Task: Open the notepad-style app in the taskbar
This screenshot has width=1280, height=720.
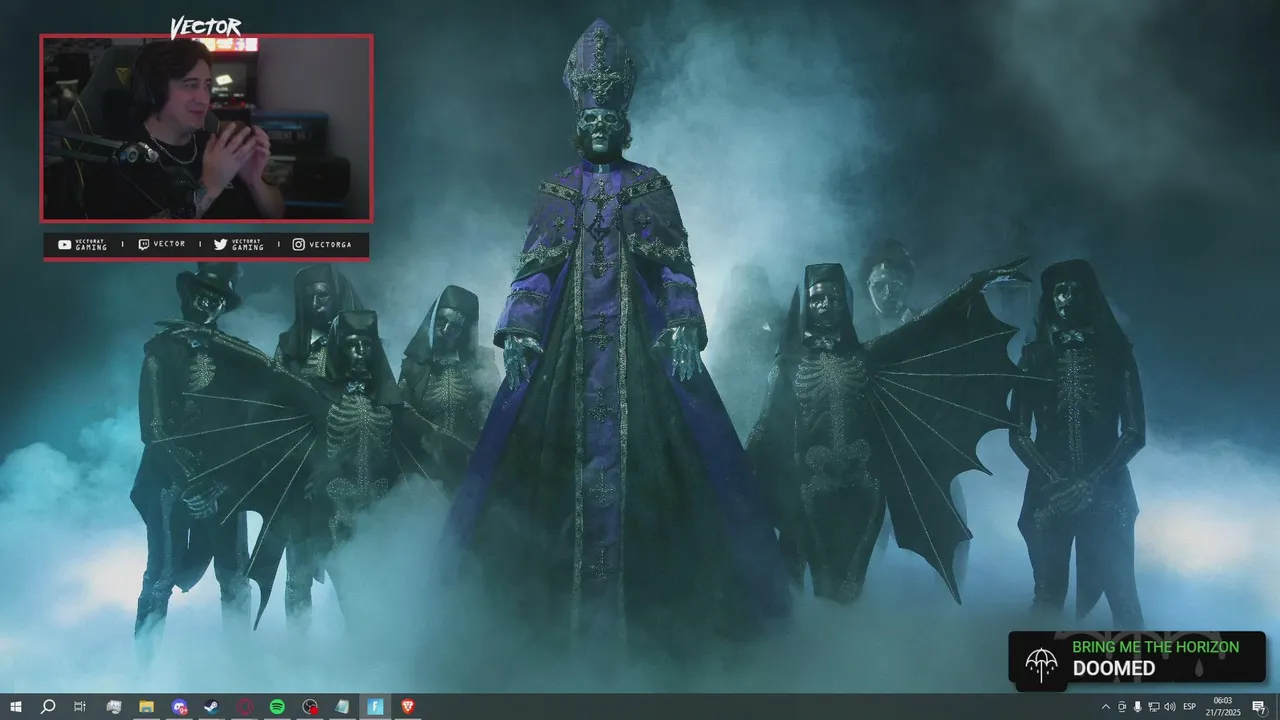Action: (x=342, y=707)
